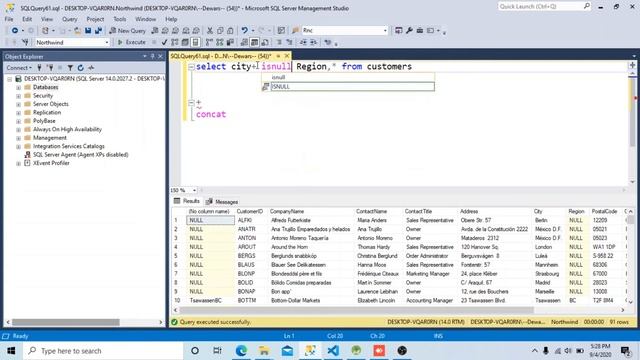This screenshot has width=640, height=360.
Task: Expand the Management node
Action: [18, 138]
